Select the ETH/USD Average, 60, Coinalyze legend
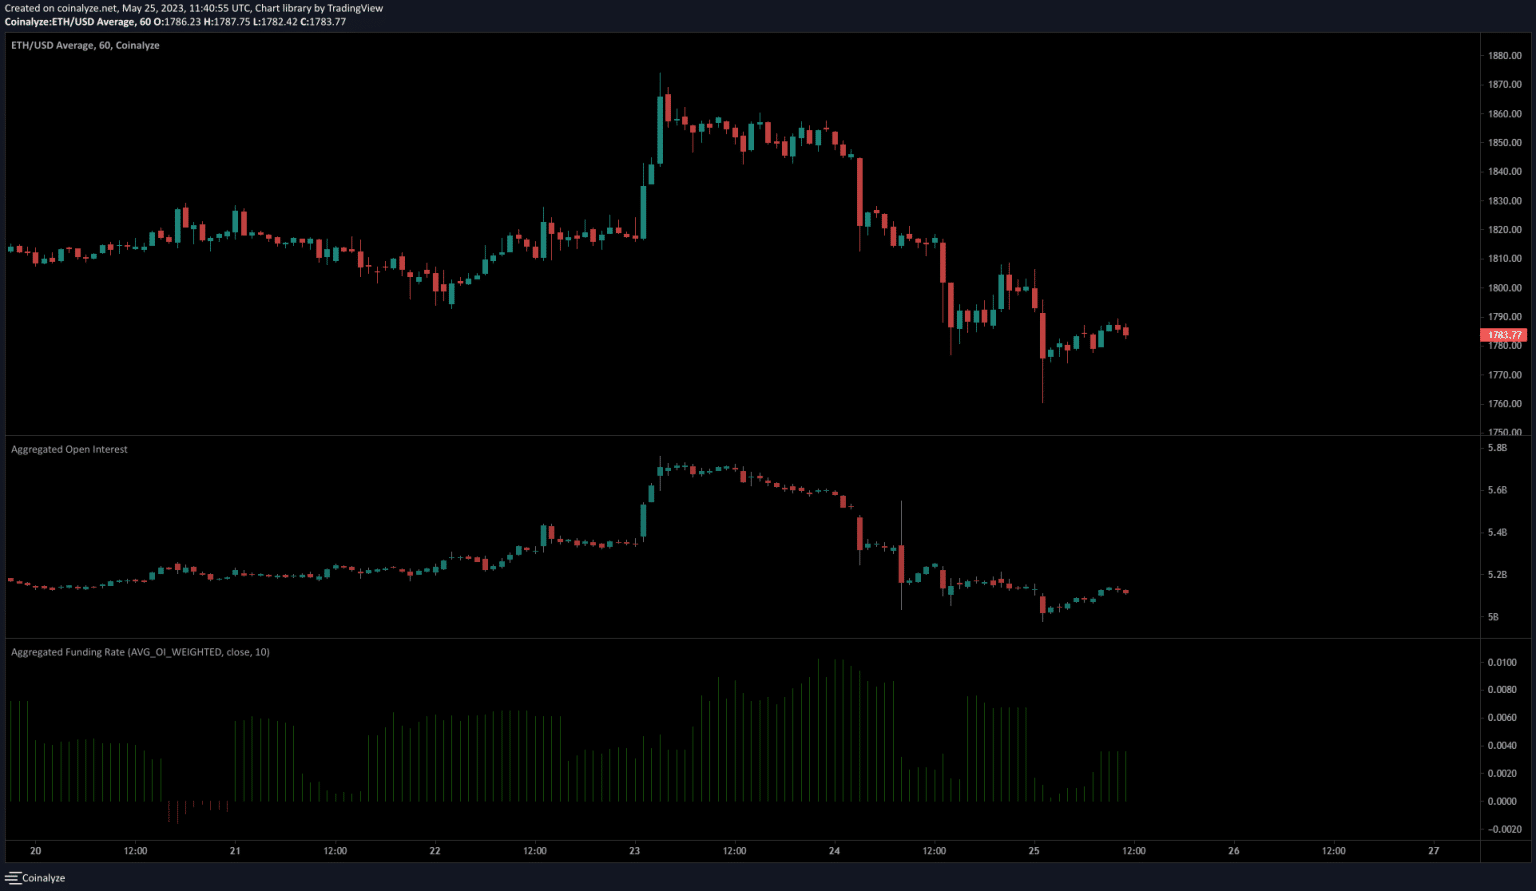1536x891 pixels. tap(85, 45)
